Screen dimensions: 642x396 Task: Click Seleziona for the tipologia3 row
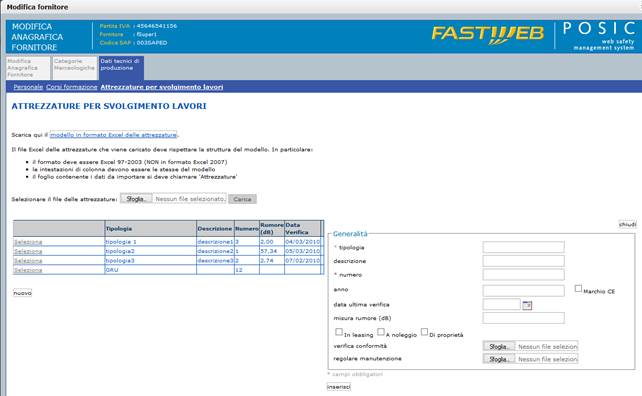[28, 261]
